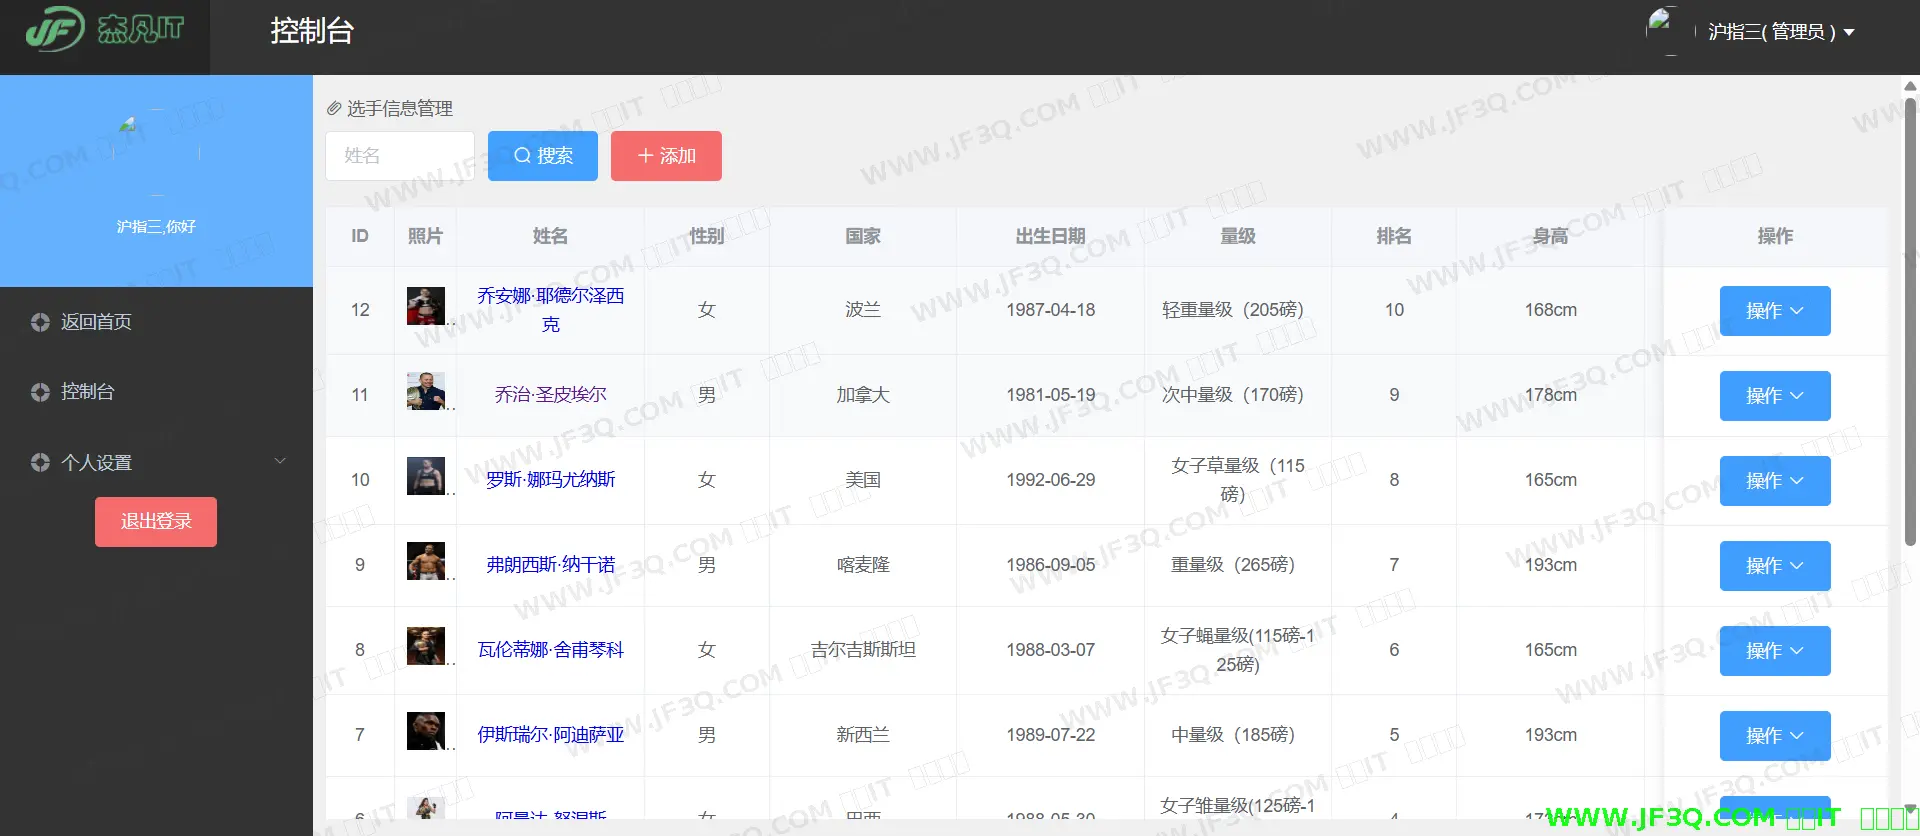Viewport: 1920px width, 836px height.
Task: Click the admin avatar in top header
Action: (x=1661, y=30)
